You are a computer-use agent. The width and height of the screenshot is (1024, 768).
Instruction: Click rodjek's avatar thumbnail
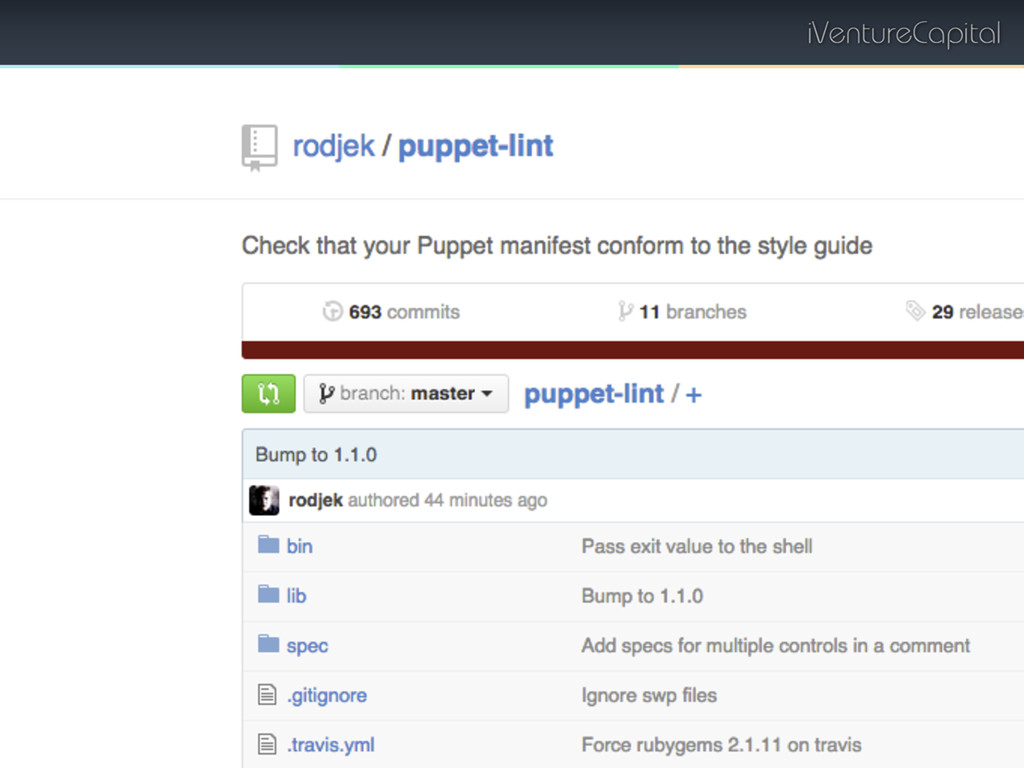pos(264,500)
